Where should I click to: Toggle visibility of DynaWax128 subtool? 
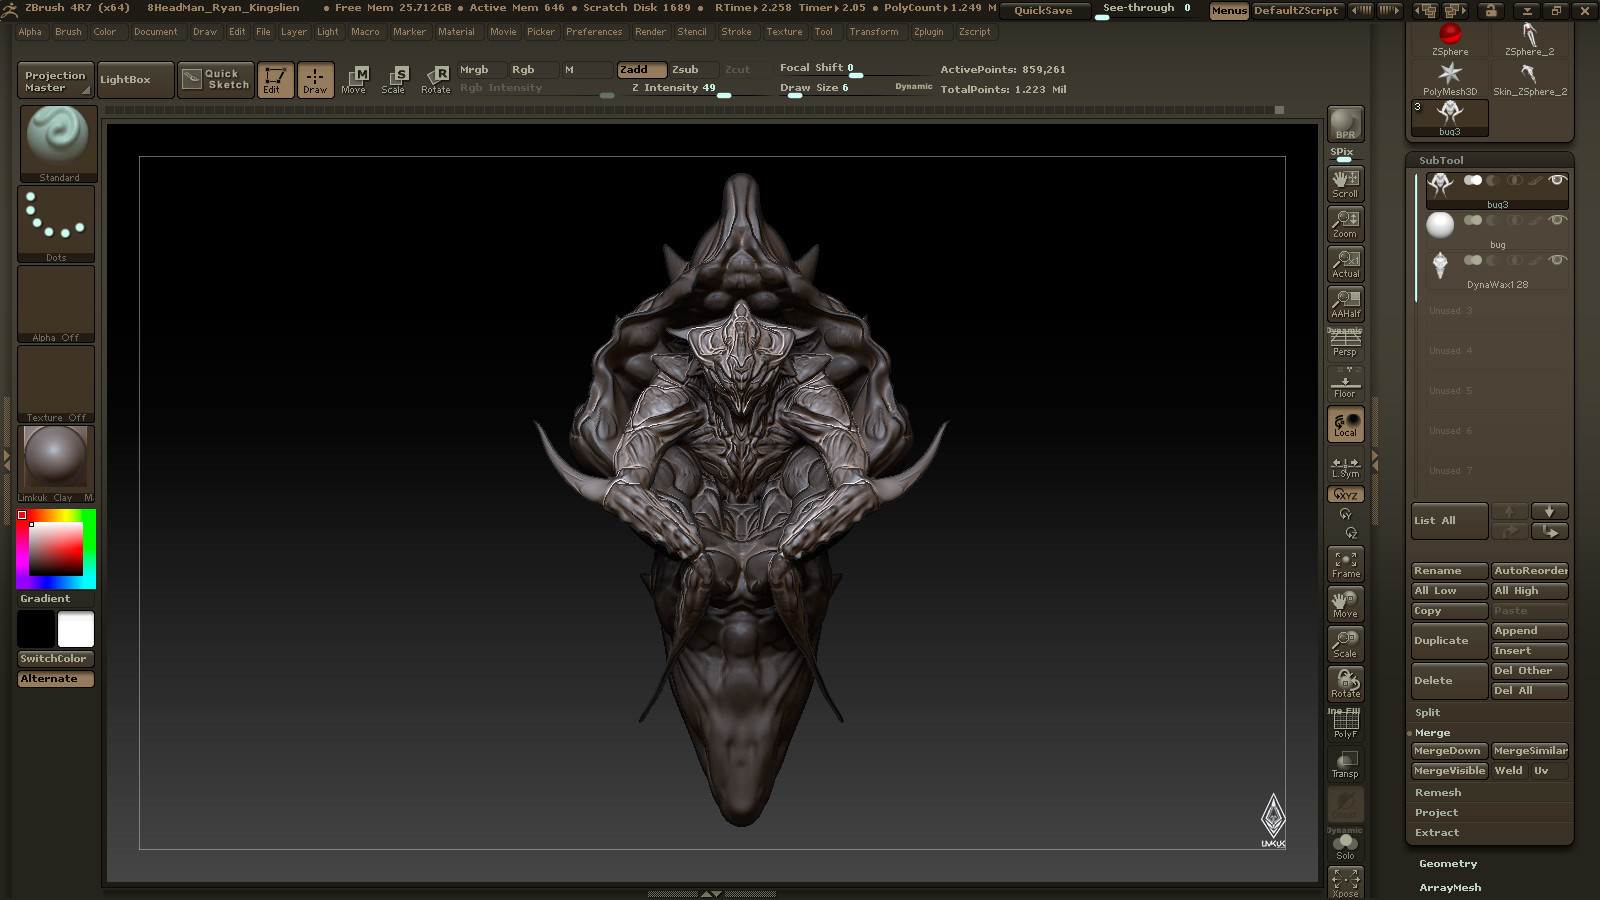[x=1556, y=261]
